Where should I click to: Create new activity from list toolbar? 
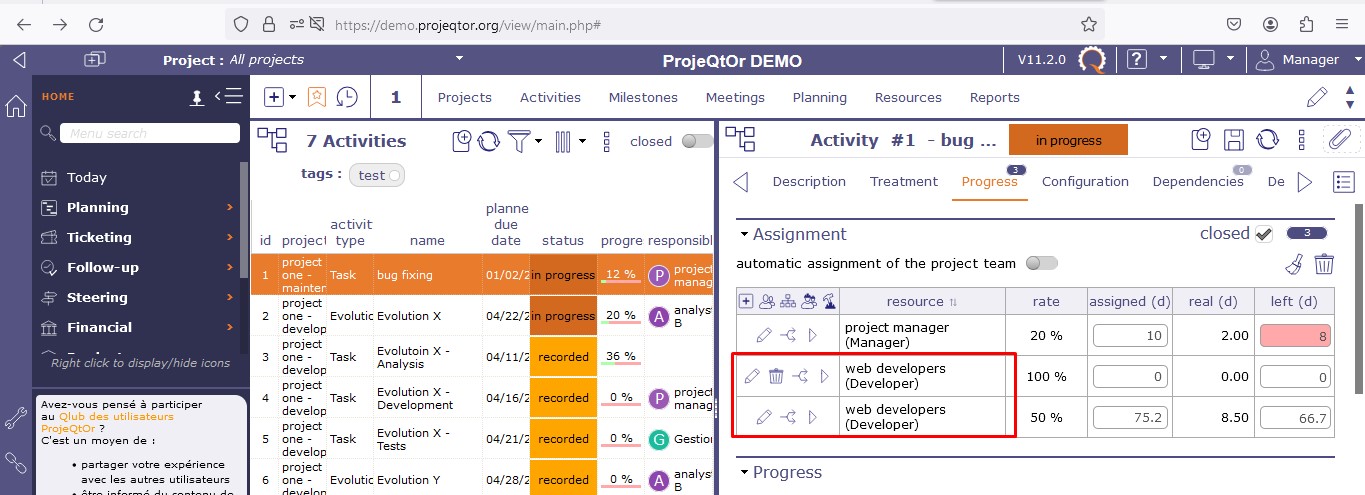coord(461,141)
